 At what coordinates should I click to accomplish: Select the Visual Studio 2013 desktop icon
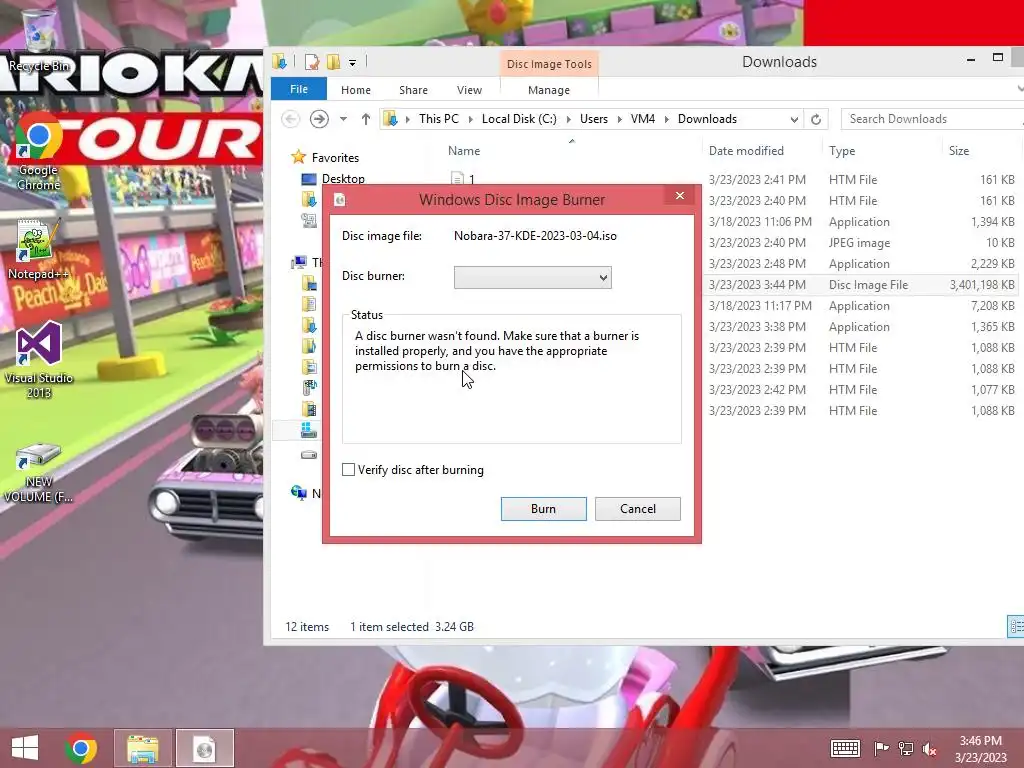pyautogui.click(x=39, y=359)
